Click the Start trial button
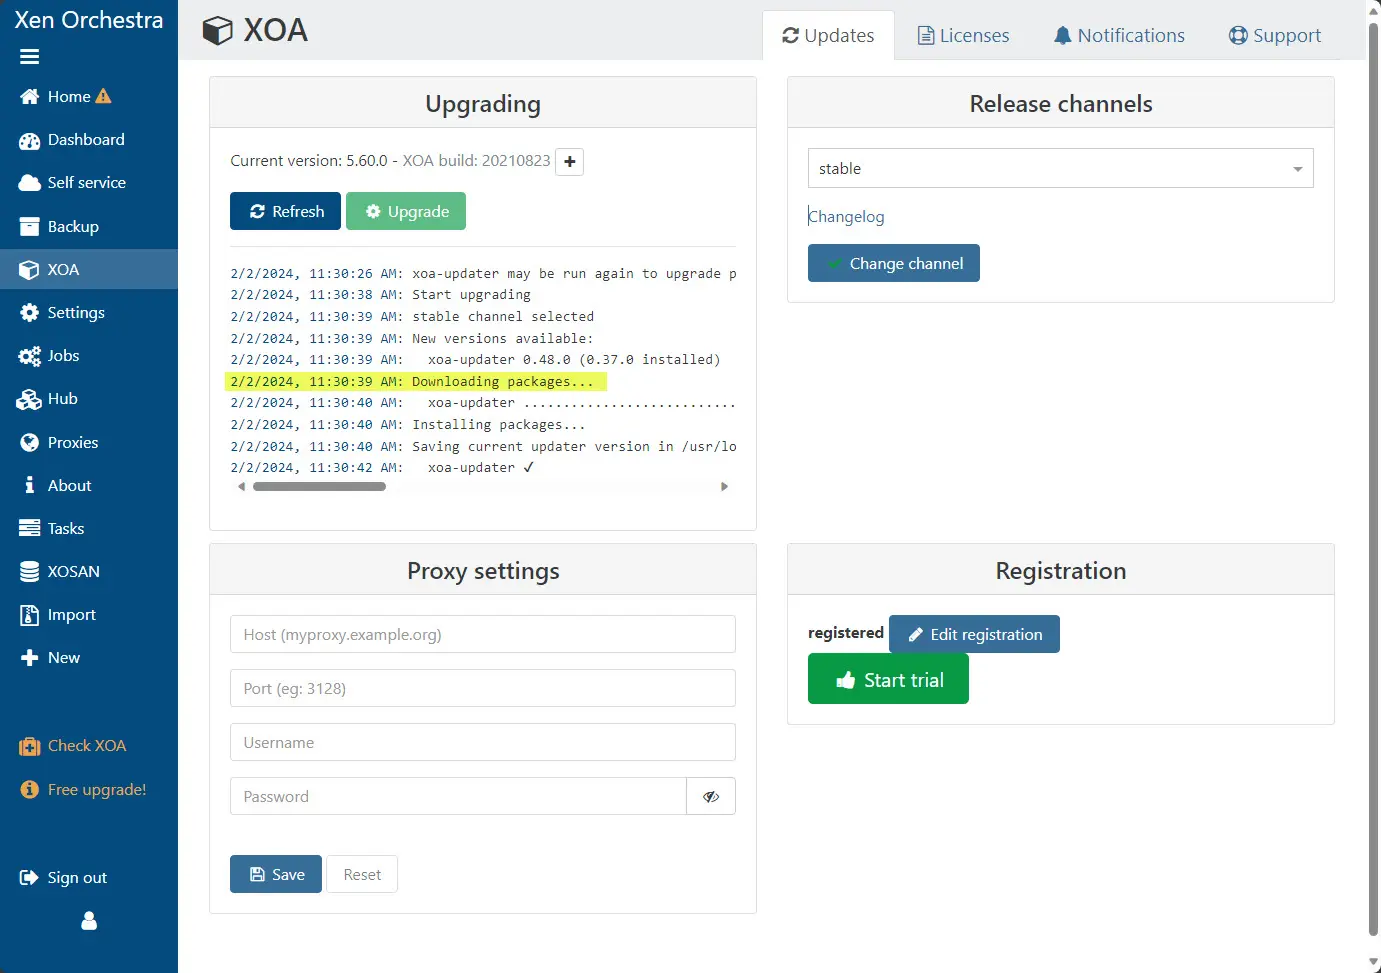The height and width of the screenshot is (973, 1381). pyautogui.click(x=888, y=680)
